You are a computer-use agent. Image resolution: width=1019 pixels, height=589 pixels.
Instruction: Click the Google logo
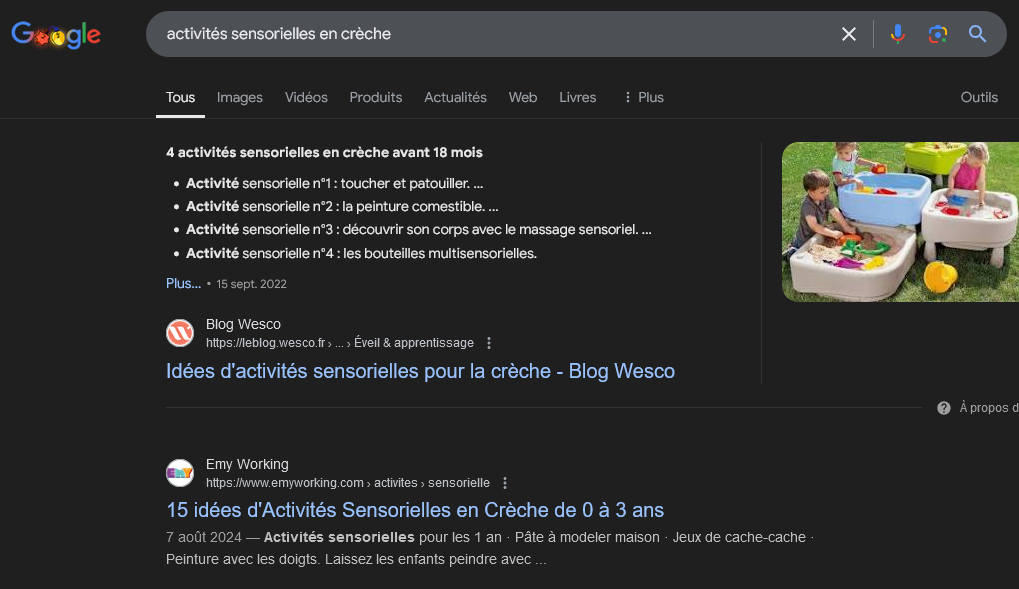tap(56, 34)
